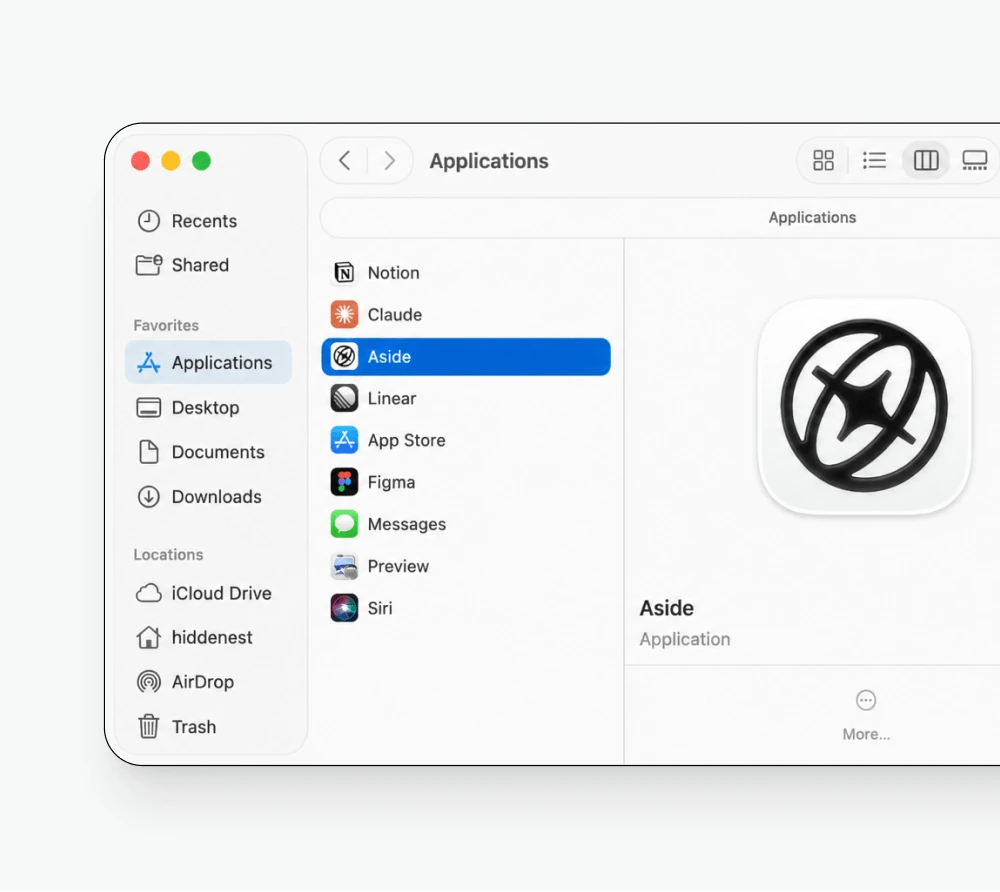Close the Finder window with red button
The width and height of the screenshot is (1000, 892).
pos(140,161)
